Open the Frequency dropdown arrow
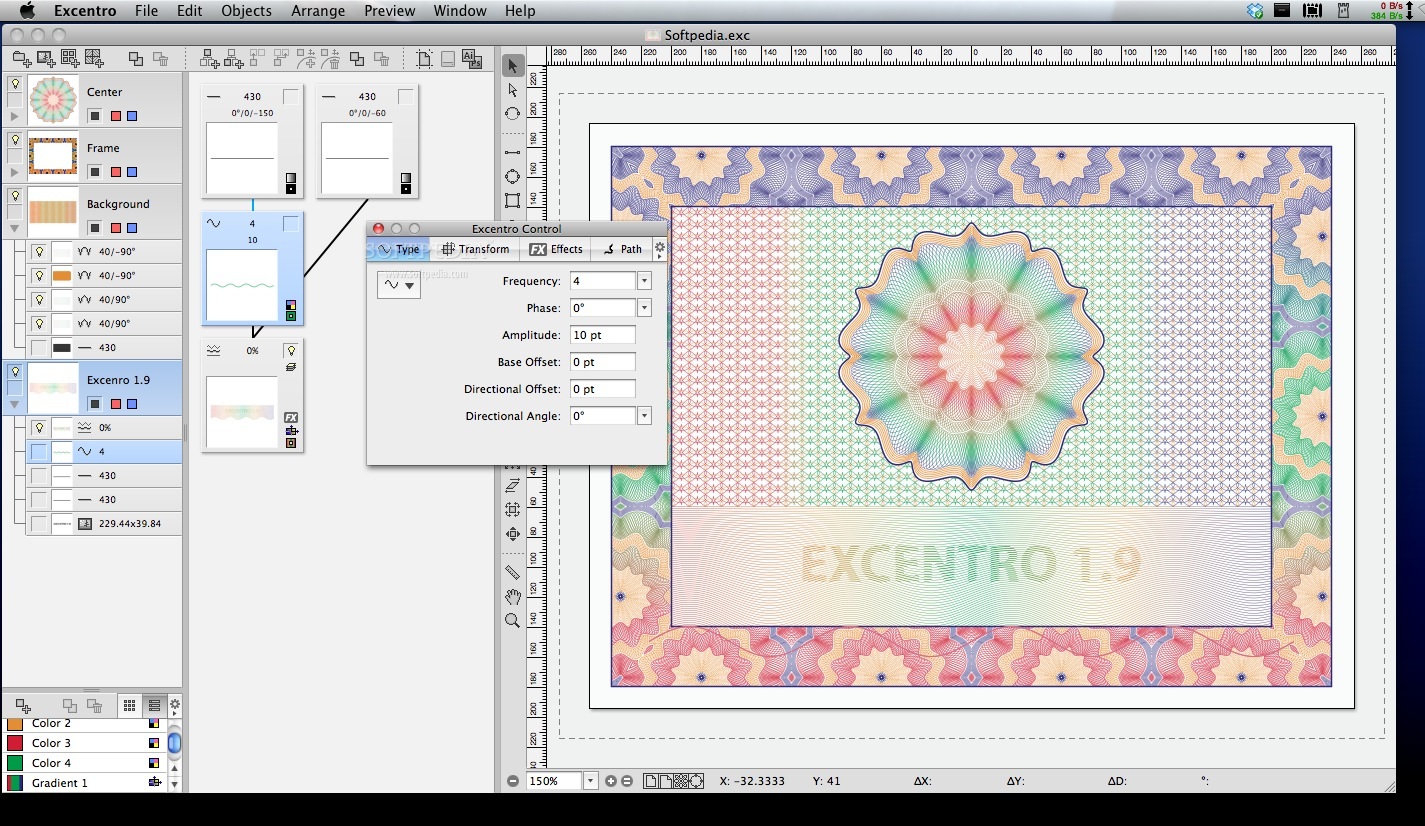The height and width of the screenshot is (826, 1425). pos(644,281)
